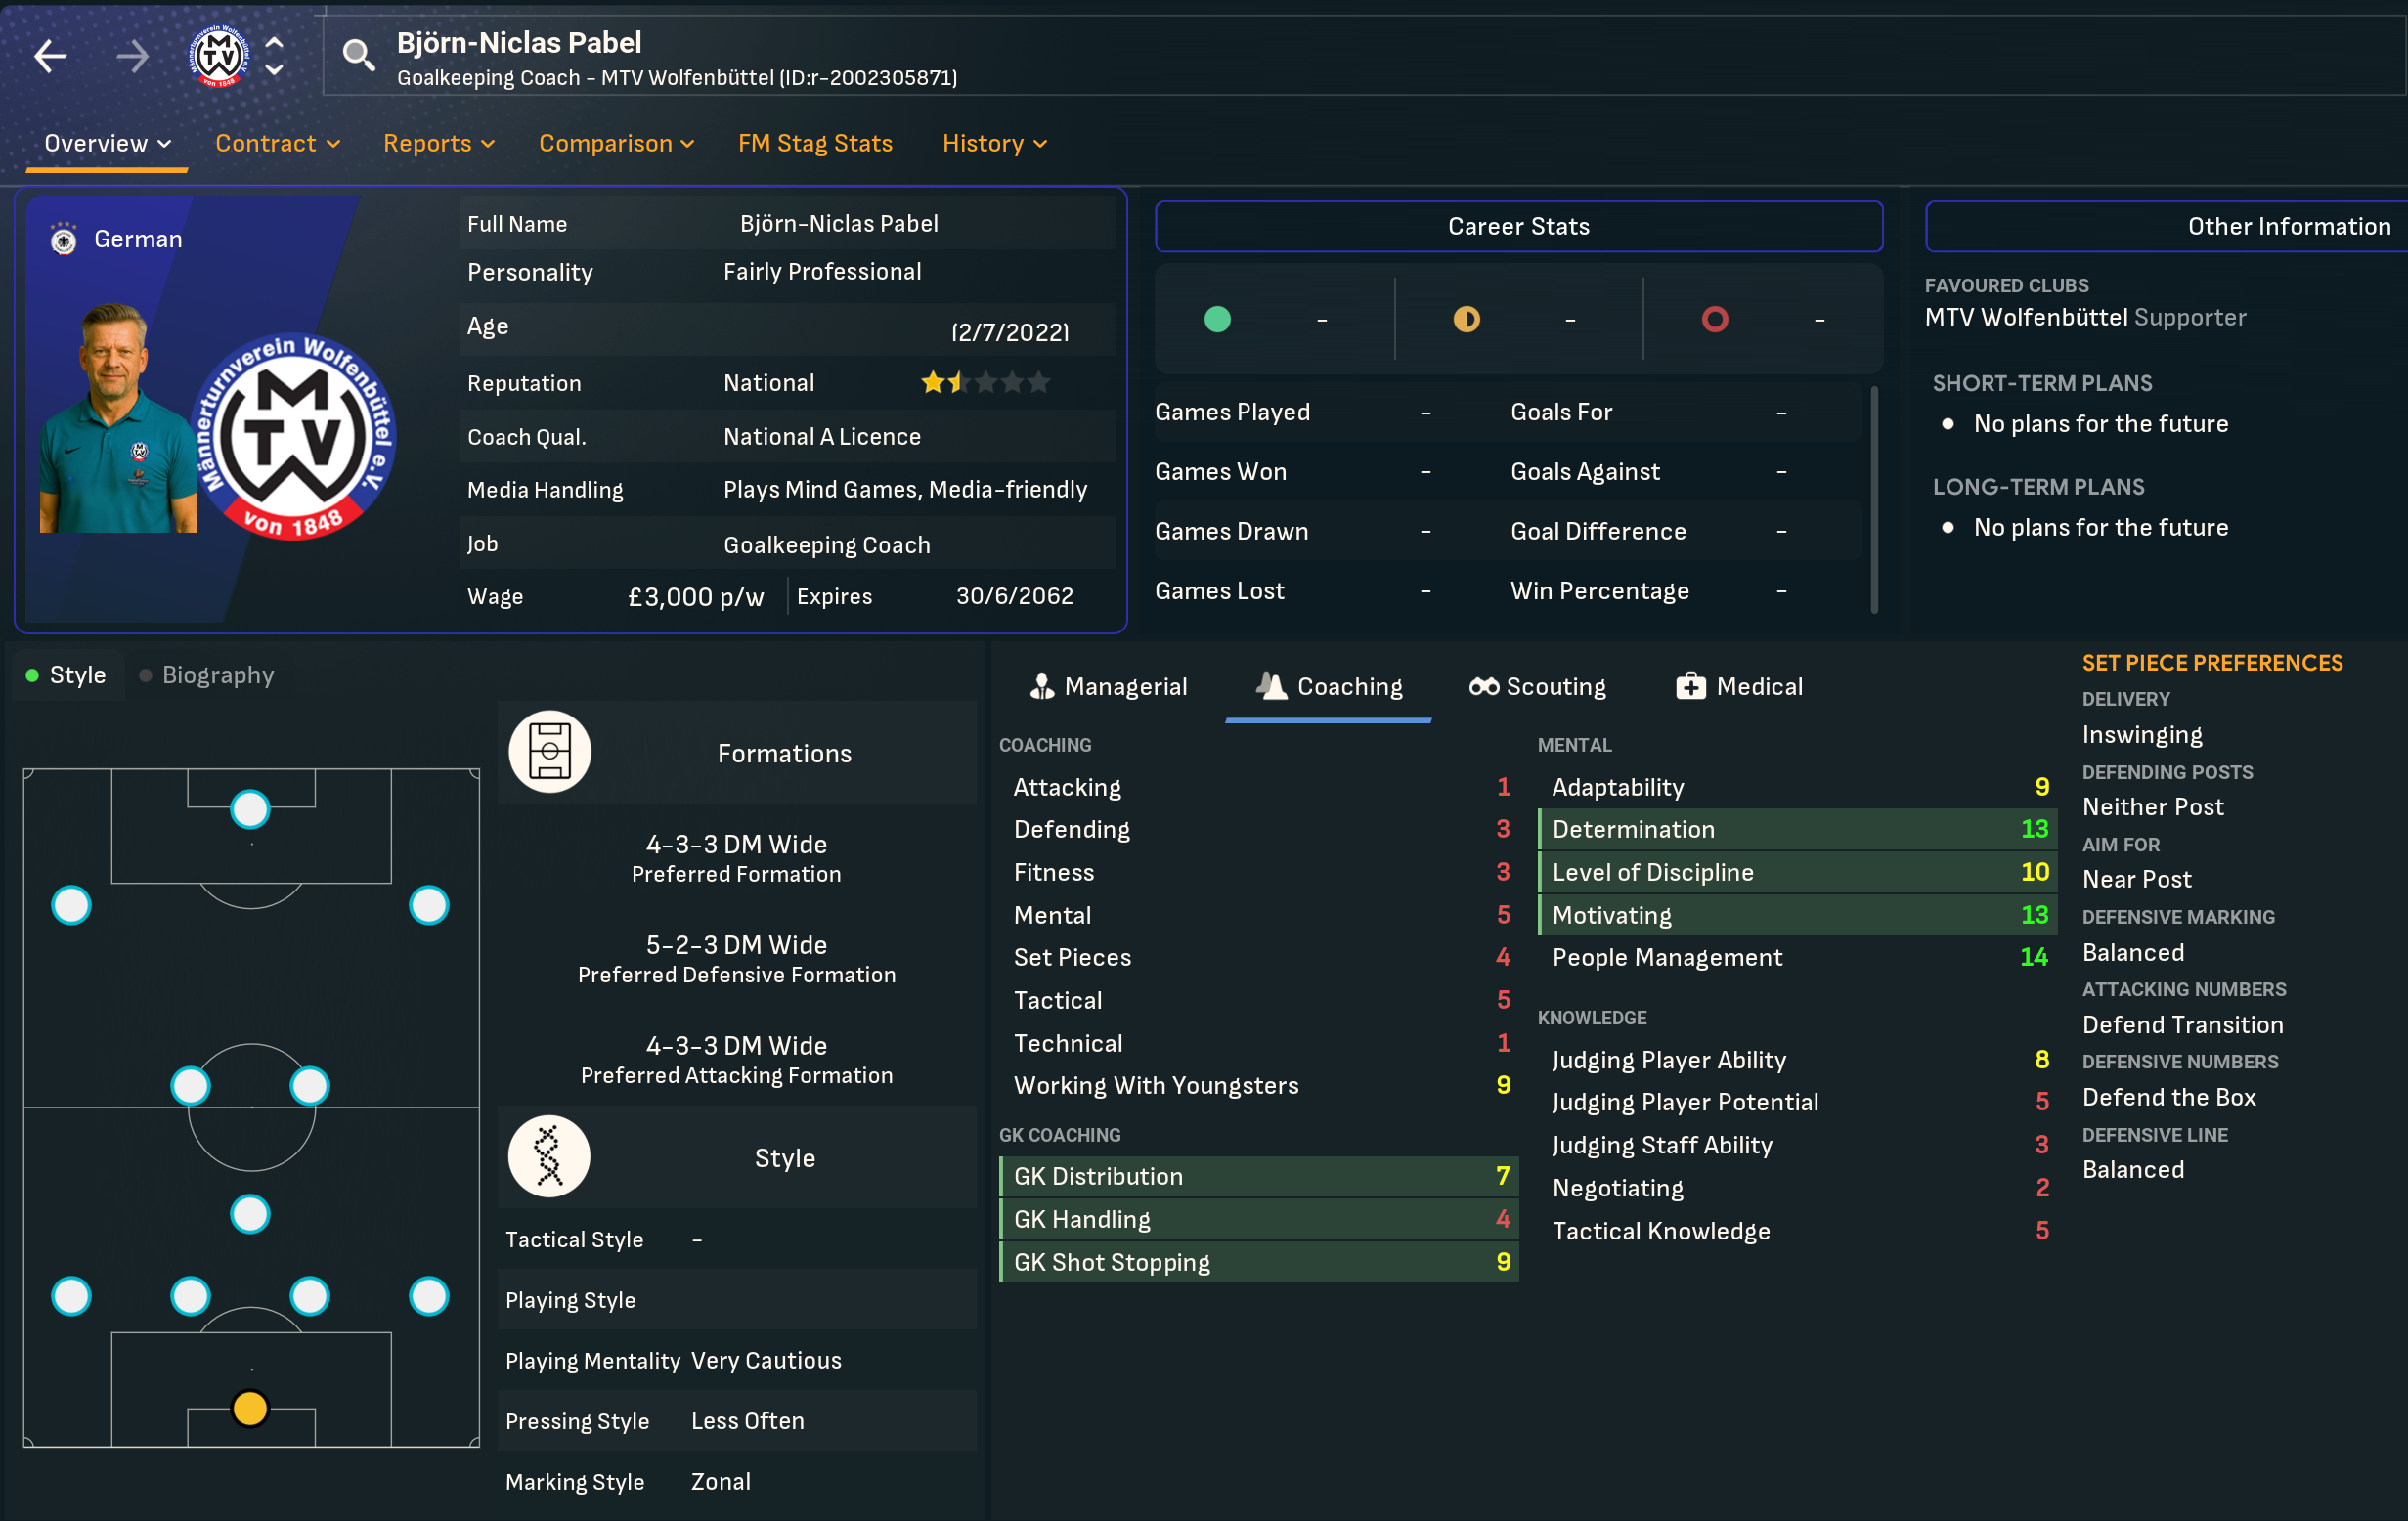Open the Scouting attributes tab
The width and height of the screenshot is (2408, 1521).
tap(1537, 686)
